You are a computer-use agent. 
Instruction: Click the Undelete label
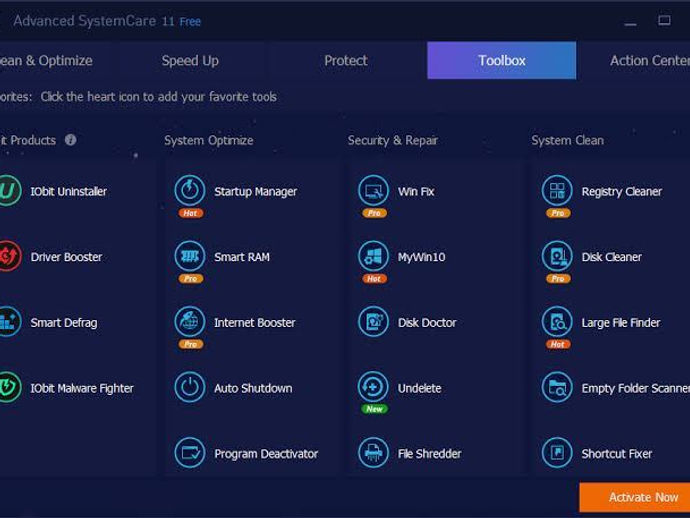pyautogui.click(x=419, y=388)
